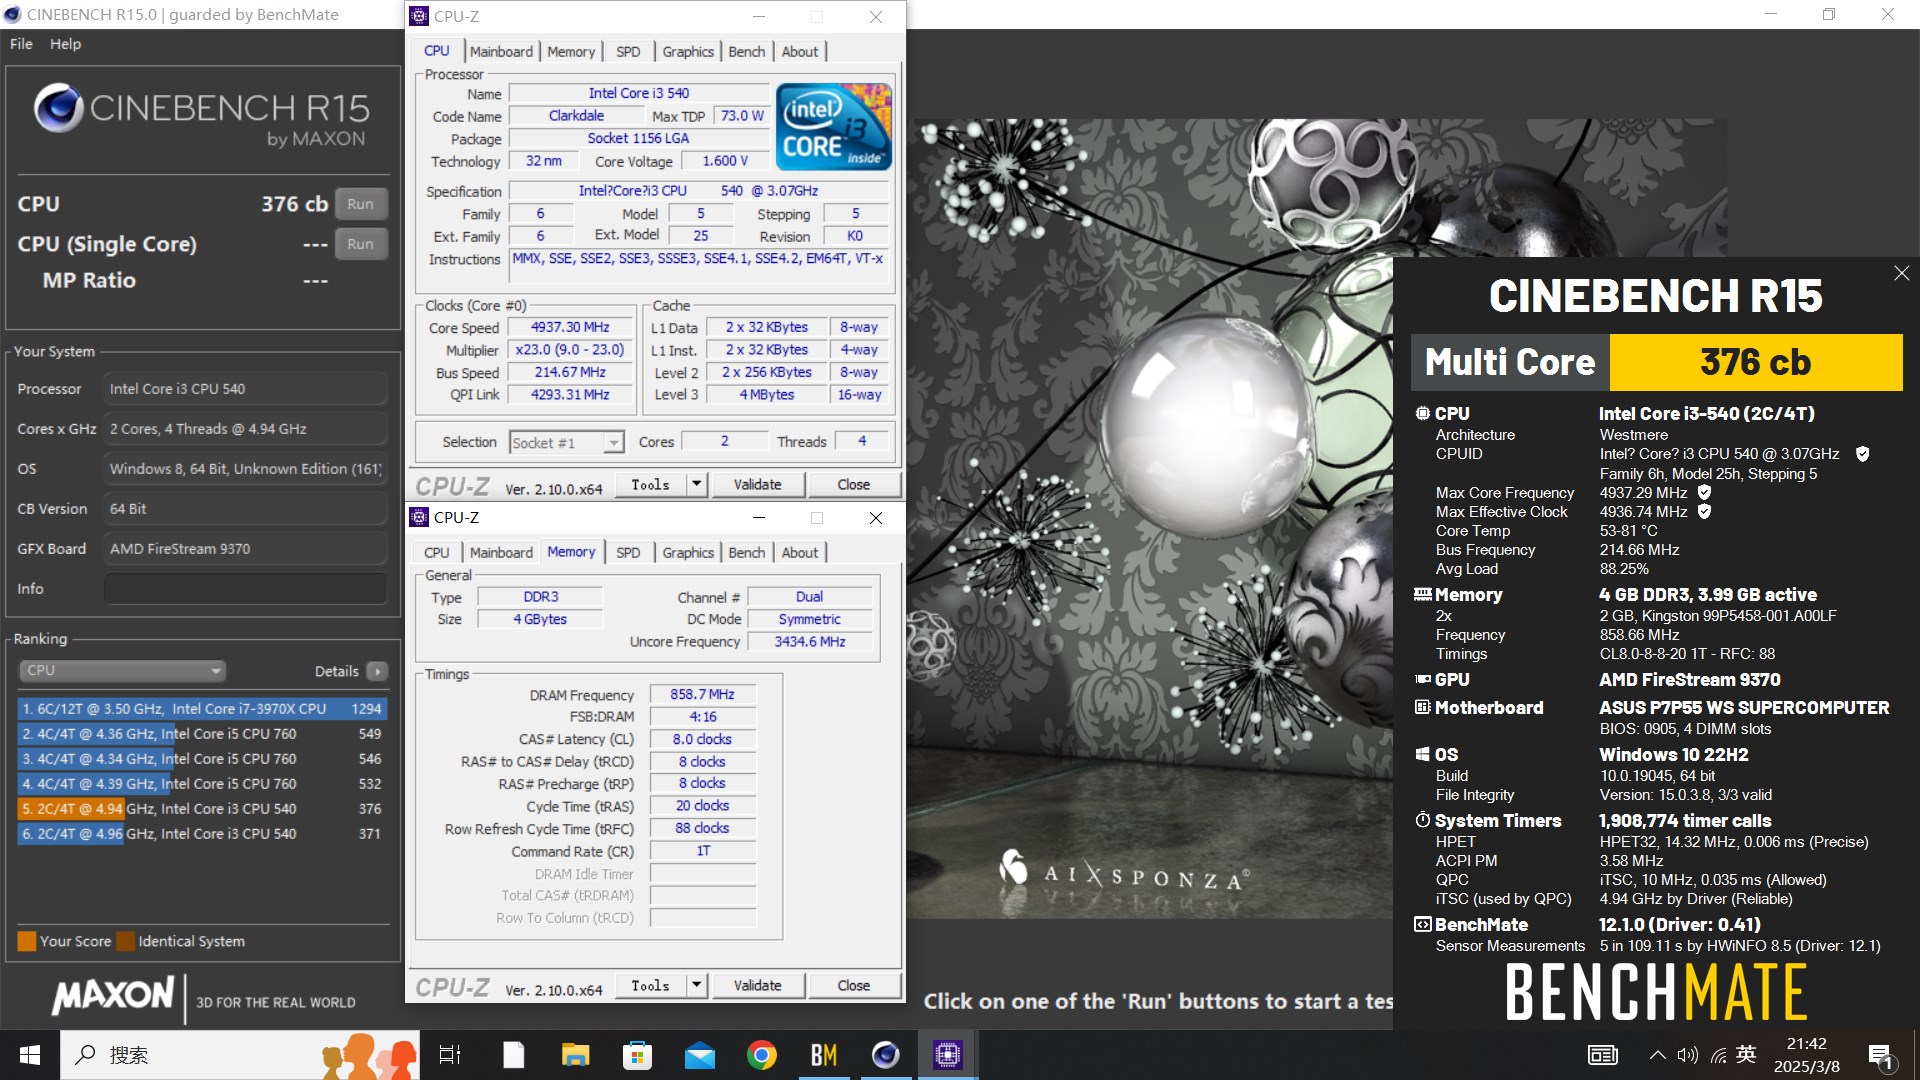Open File Explorer from the taskbar

(575, 1055)
